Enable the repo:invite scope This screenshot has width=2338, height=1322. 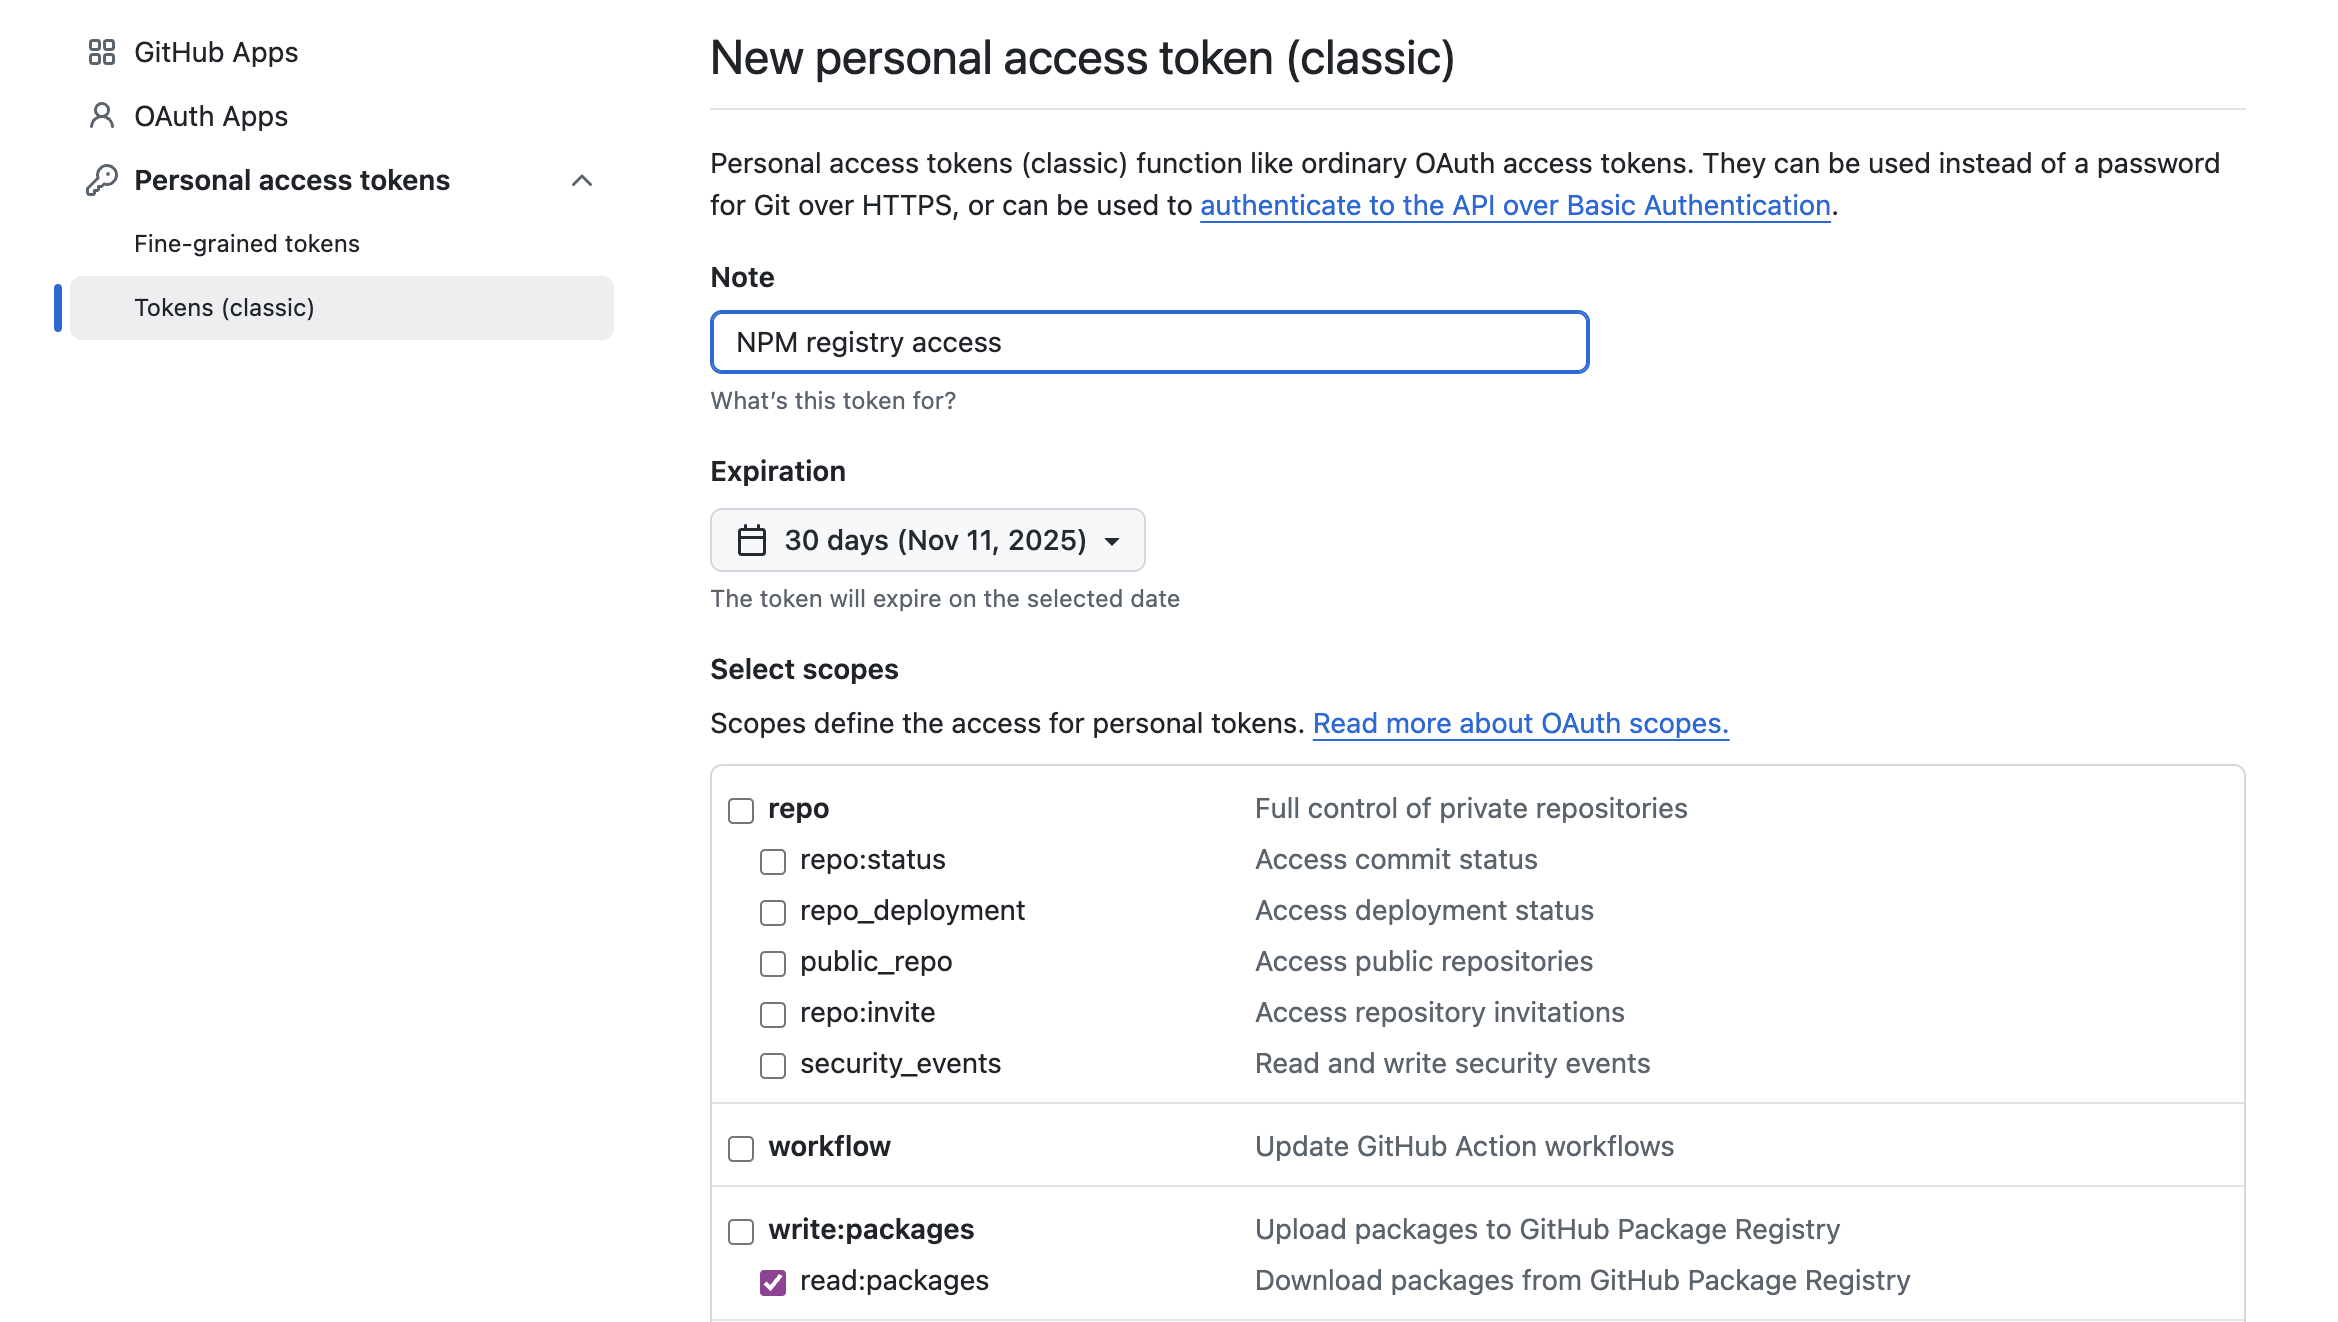point(773,1014)
